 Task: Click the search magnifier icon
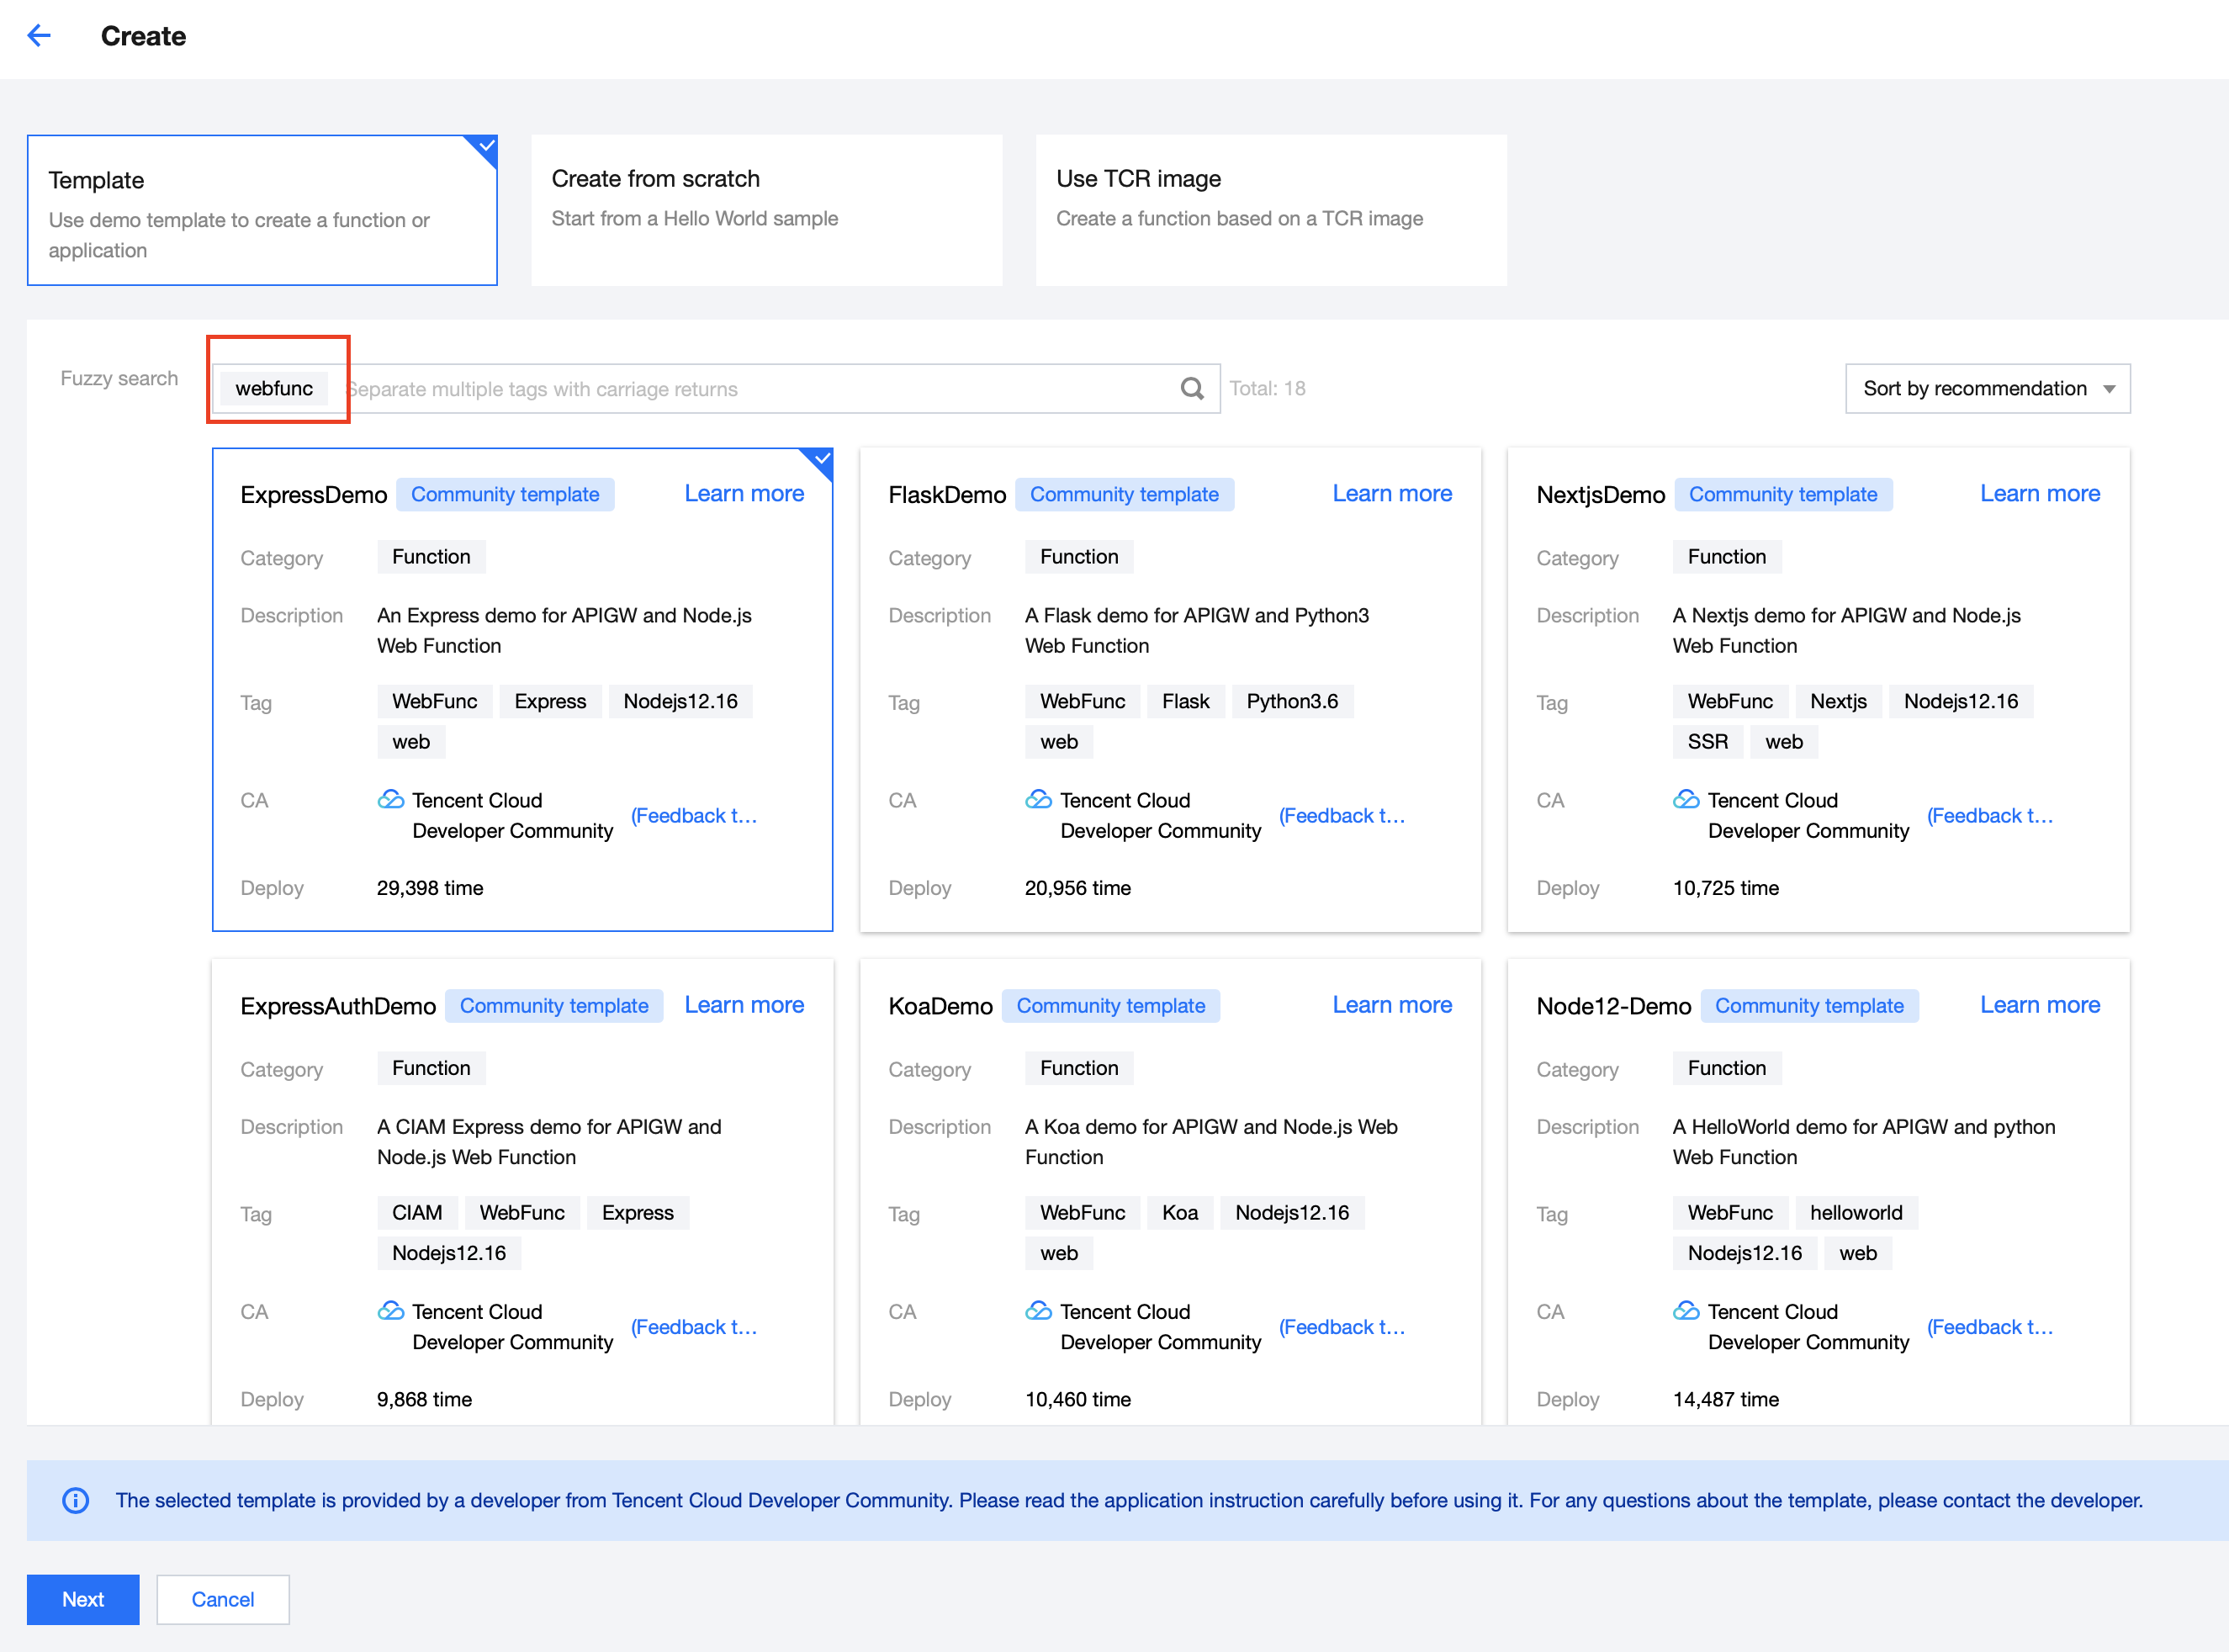(x=1191, y=388)
